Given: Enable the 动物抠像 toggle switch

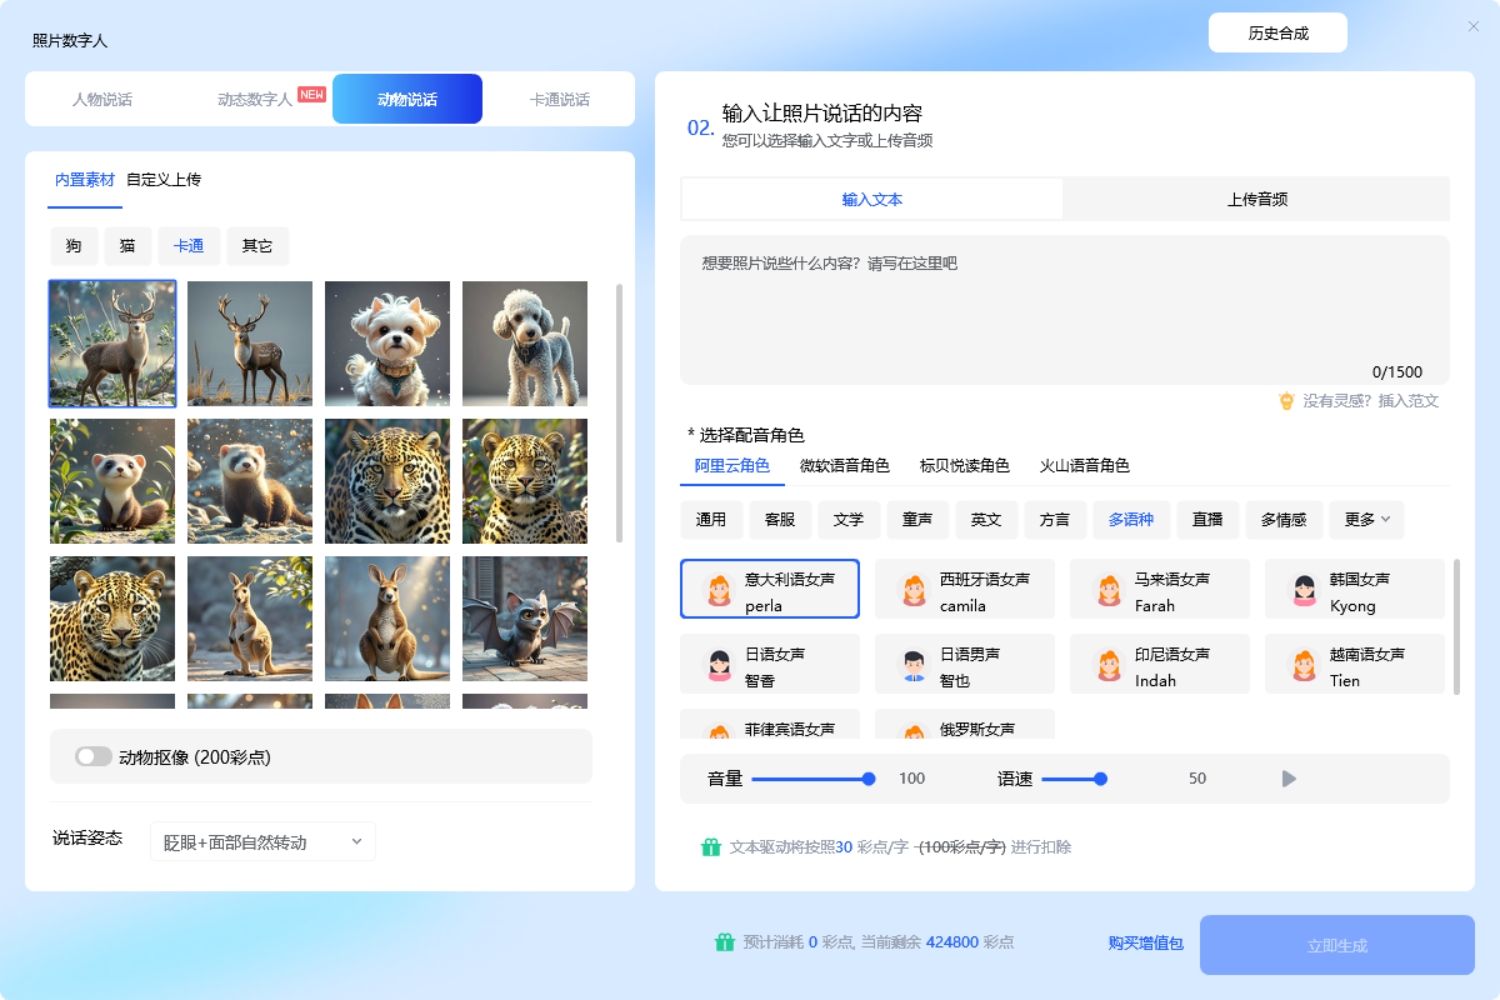Looking at the screenshot, I should 93,757.
